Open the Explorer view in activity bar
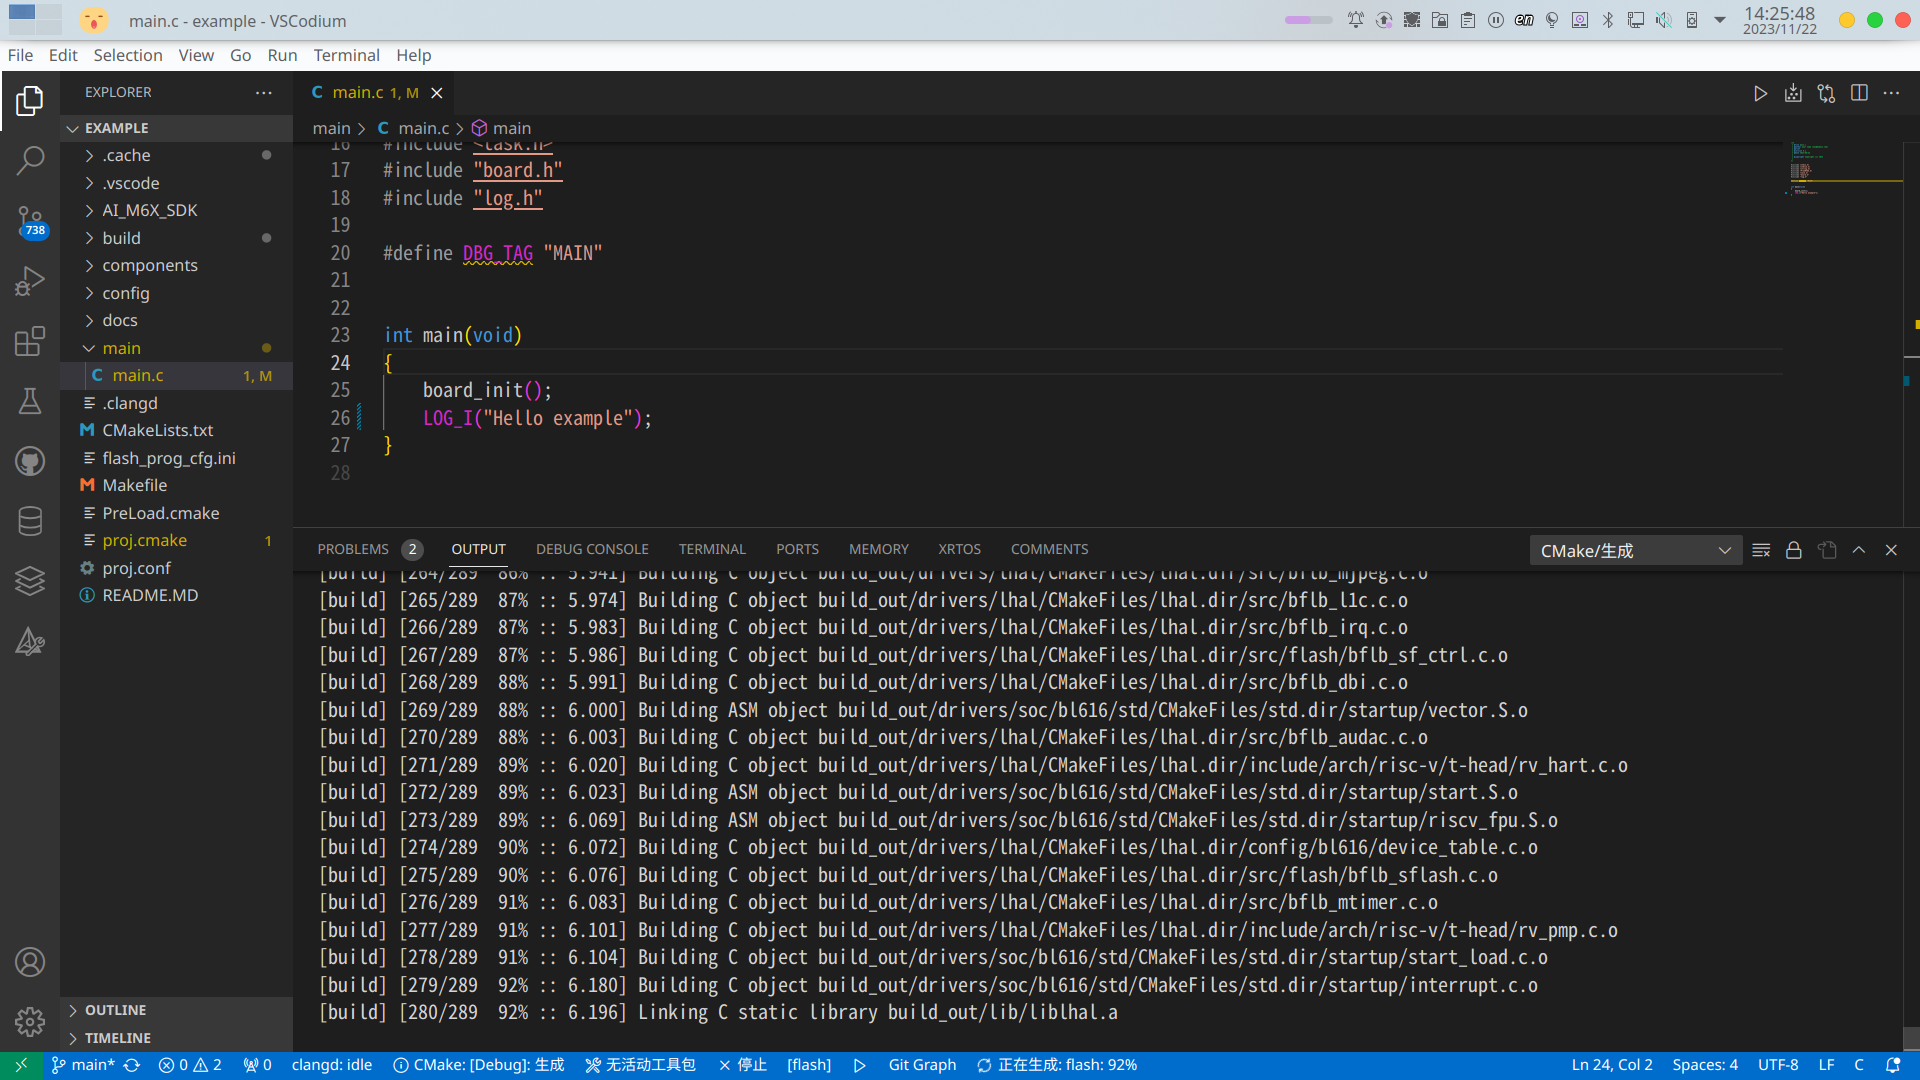The image size is (1920, 1080). (30, 100)
